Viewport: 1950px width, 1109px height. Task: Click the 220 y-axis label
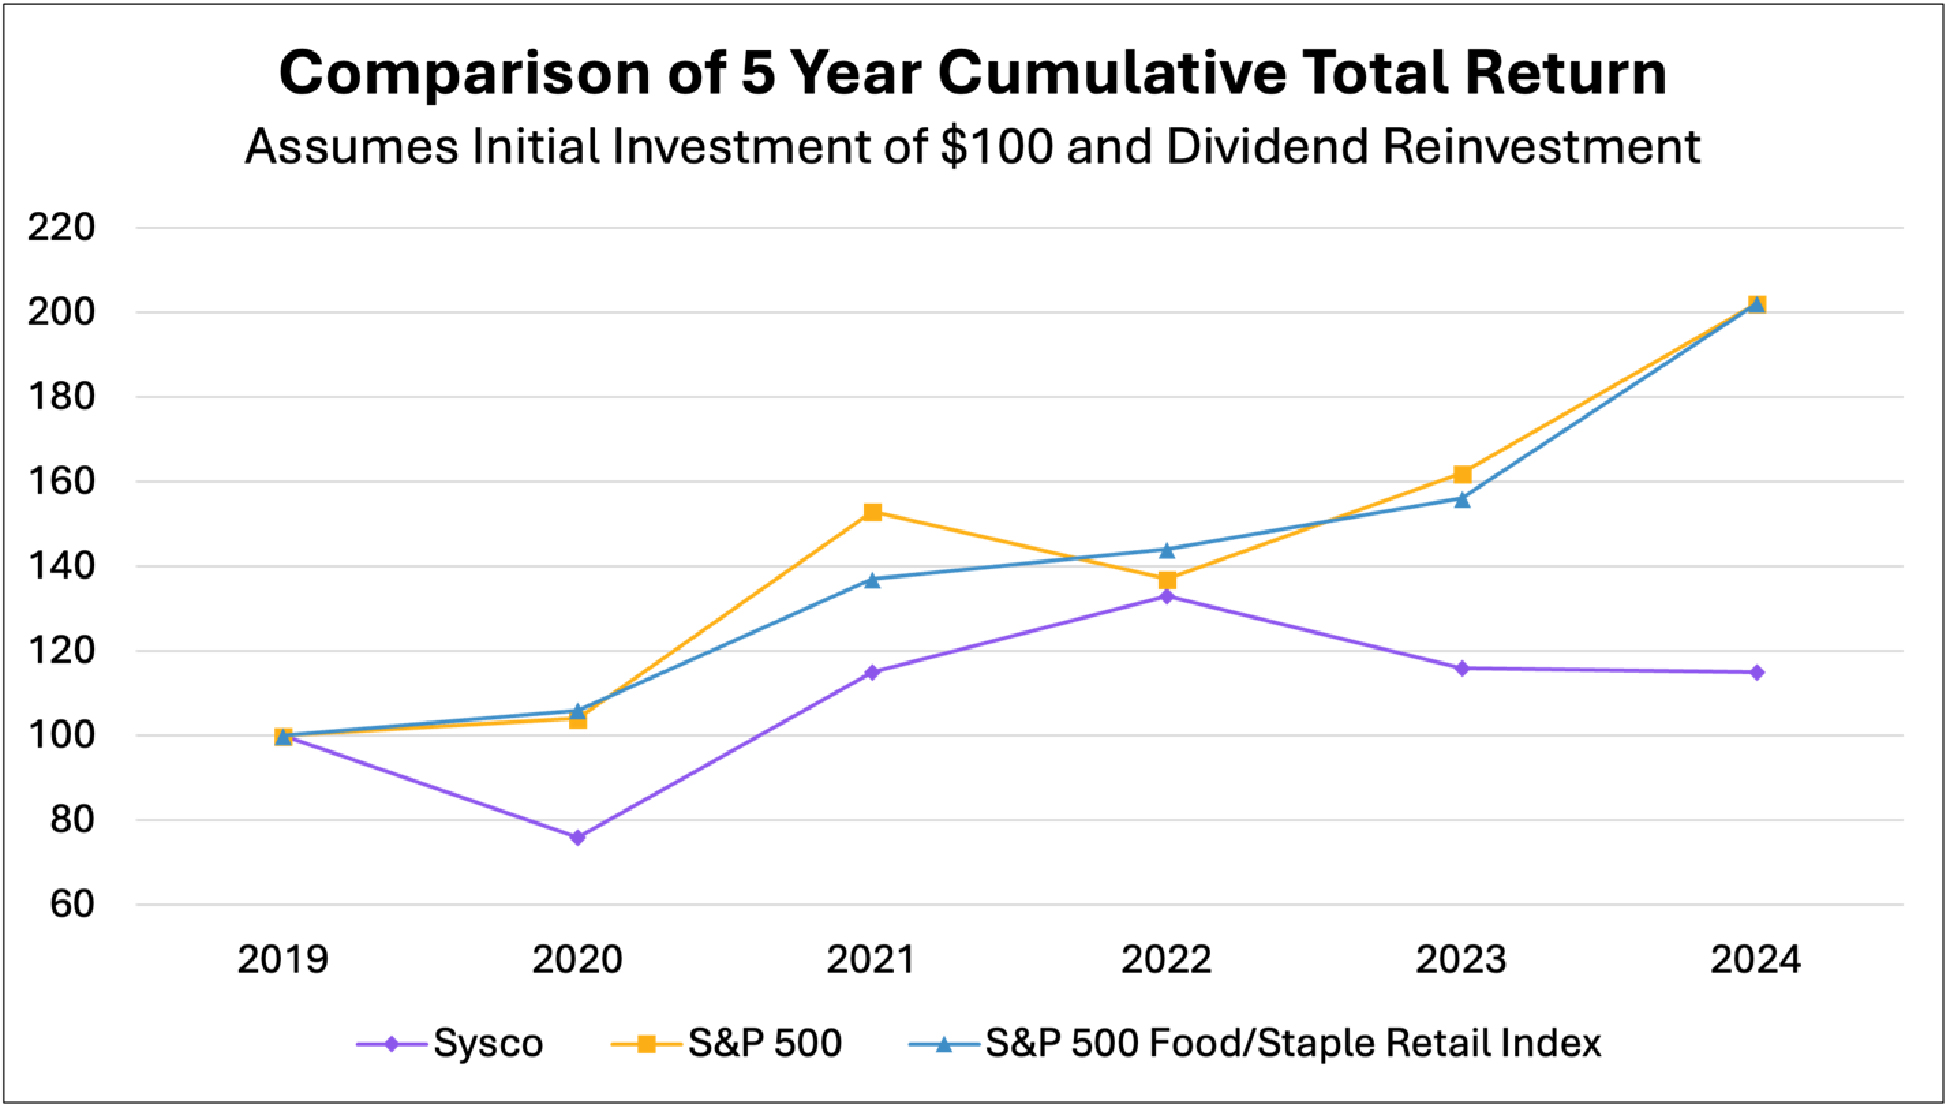[x=61, y=228]
